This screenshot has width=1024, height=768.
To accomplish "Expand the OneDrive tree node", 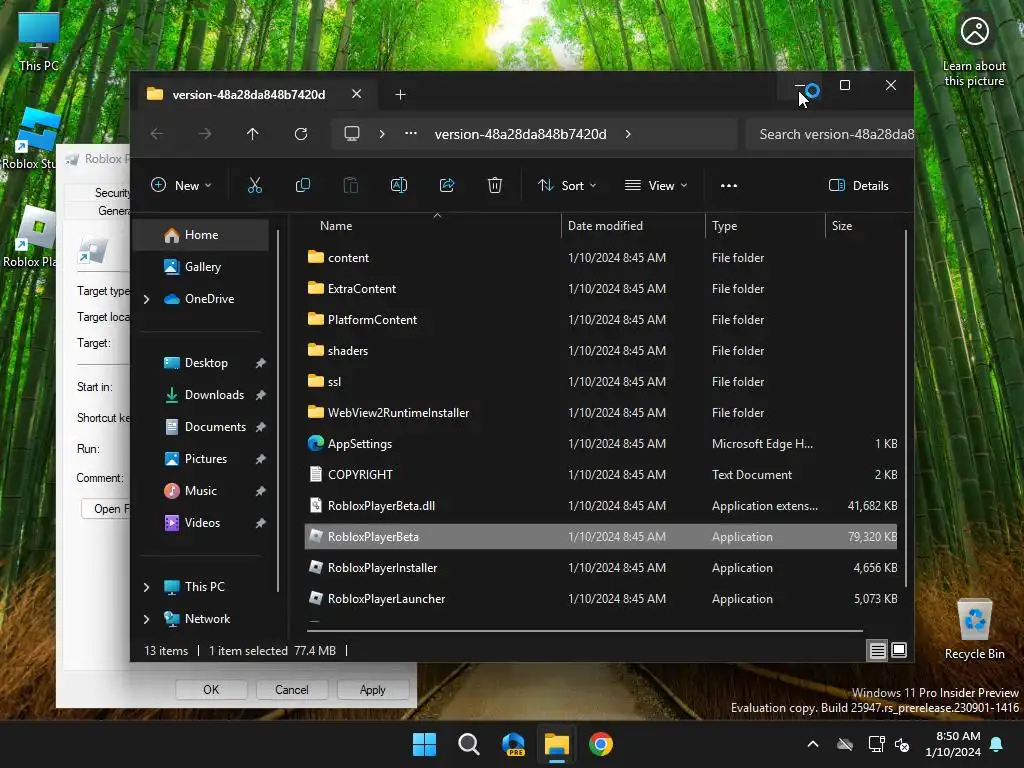I will (x=146, y=299).
